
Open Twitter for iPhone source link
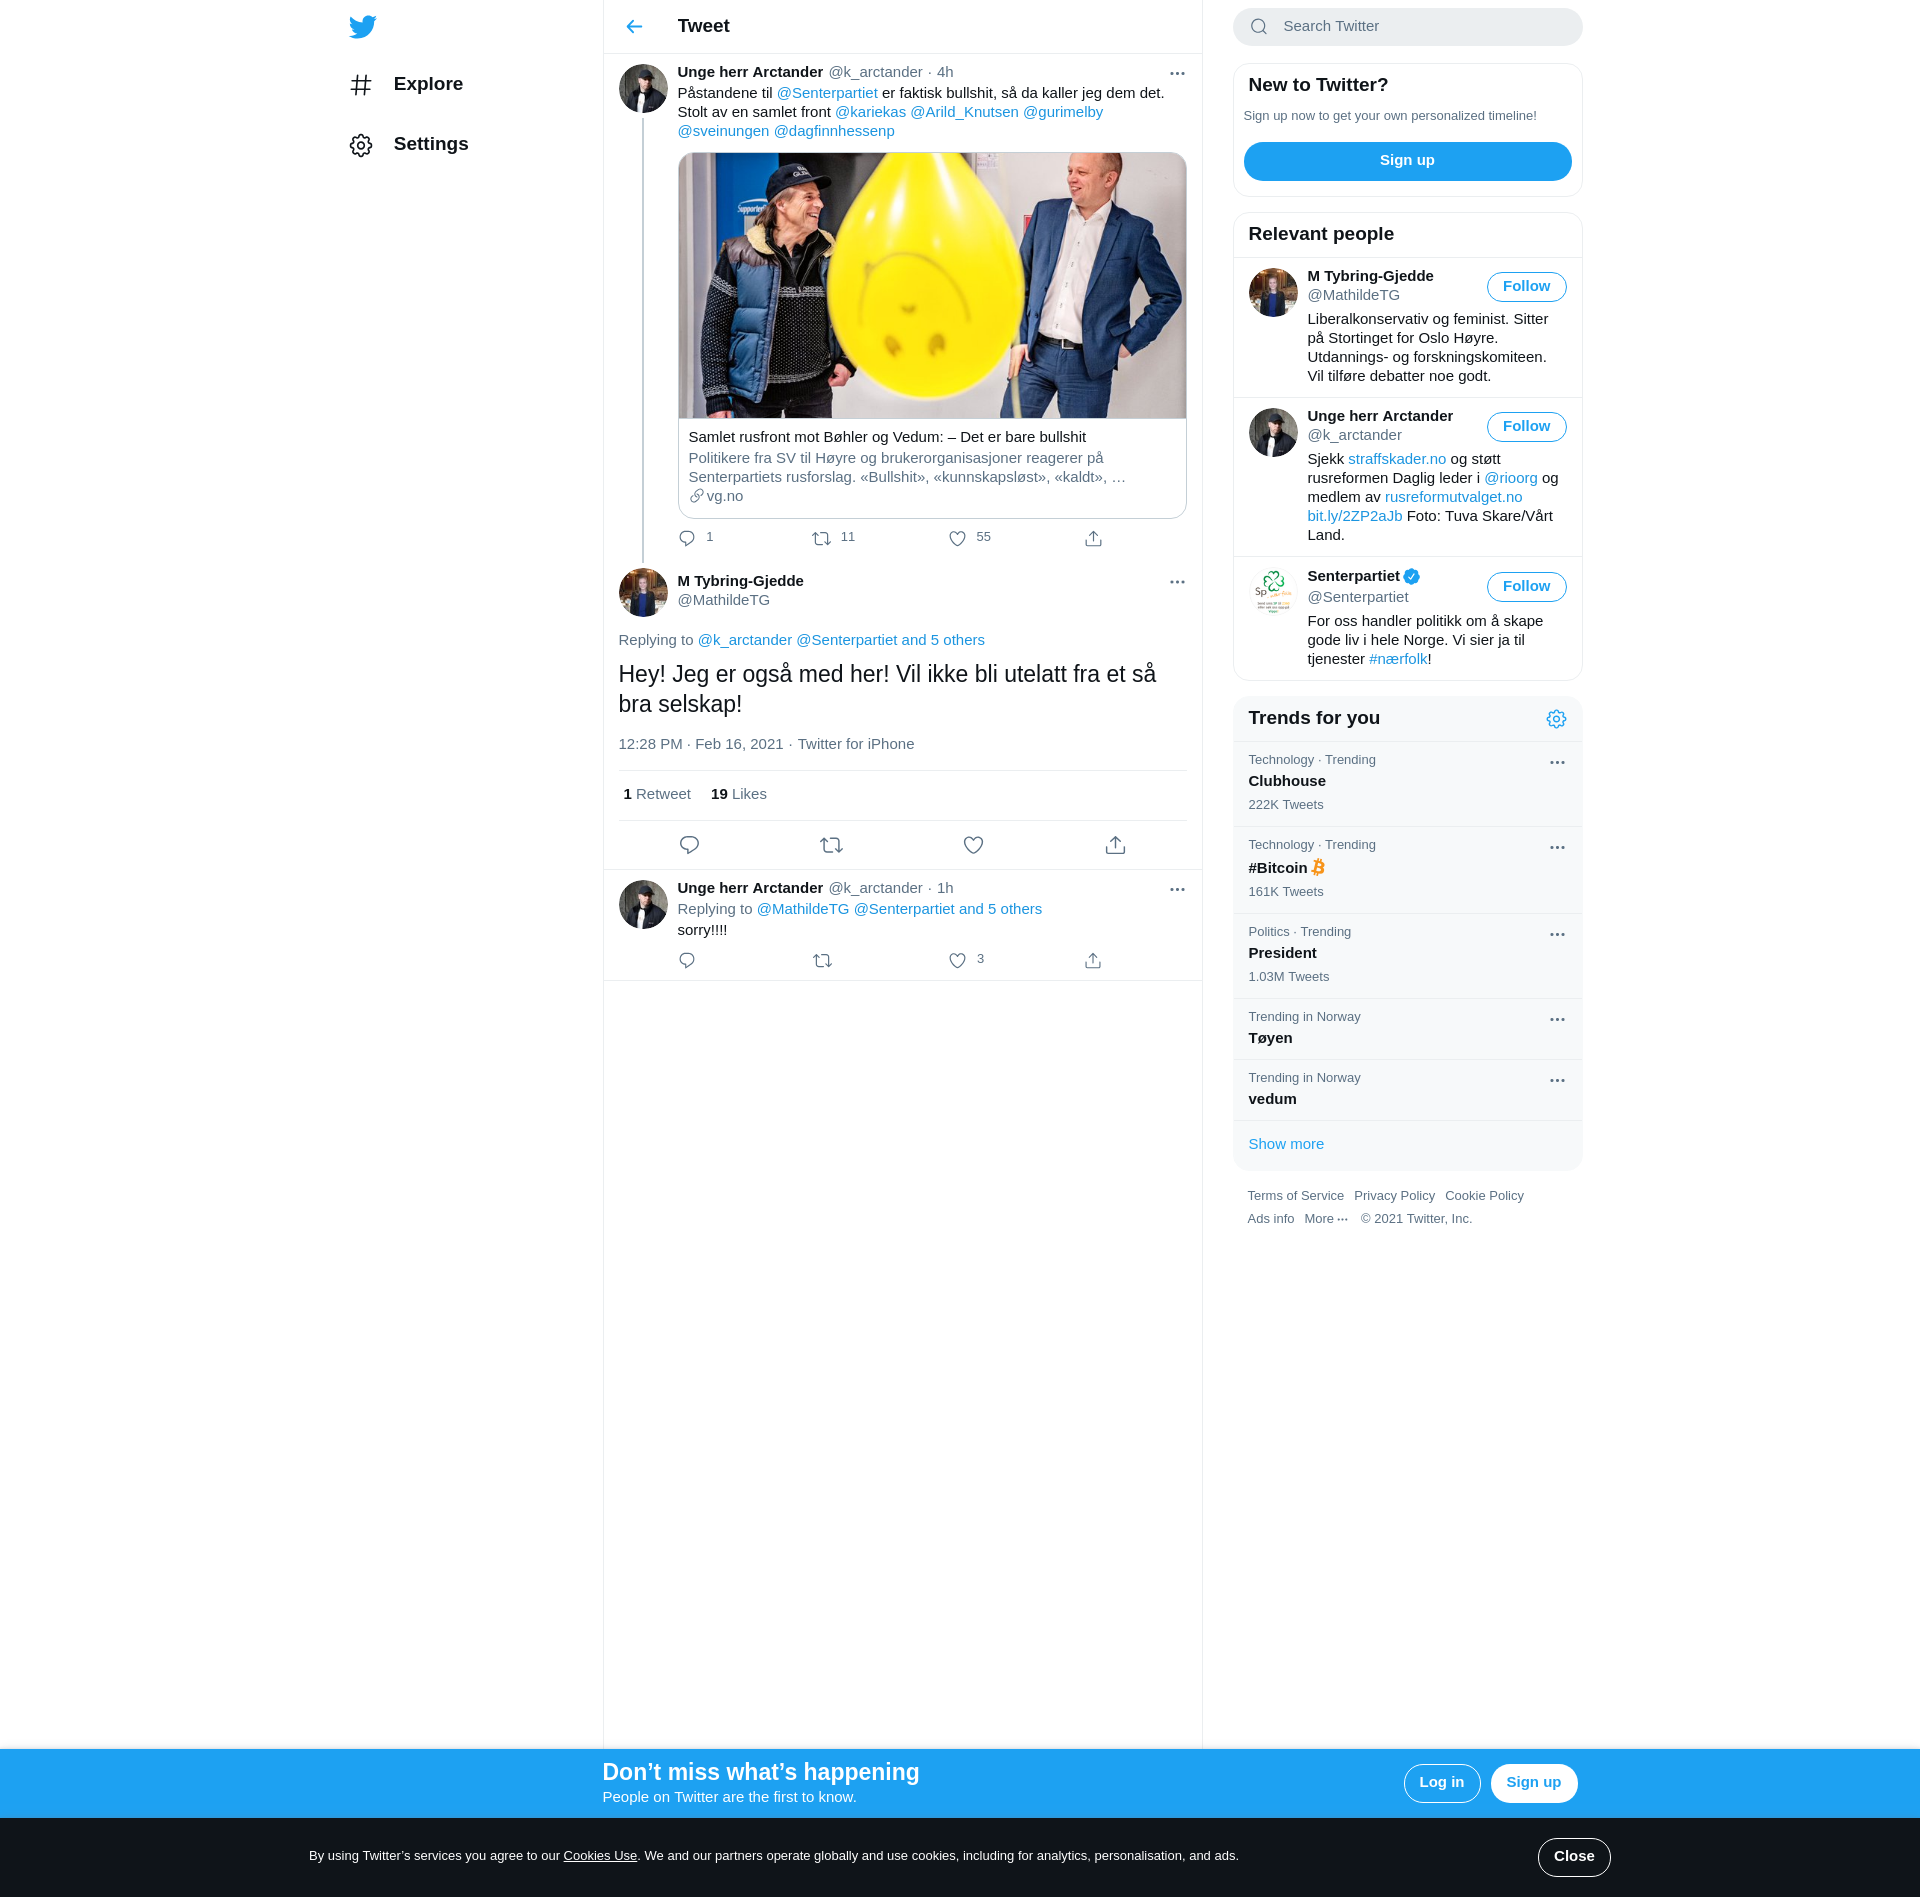pos(855,744)
